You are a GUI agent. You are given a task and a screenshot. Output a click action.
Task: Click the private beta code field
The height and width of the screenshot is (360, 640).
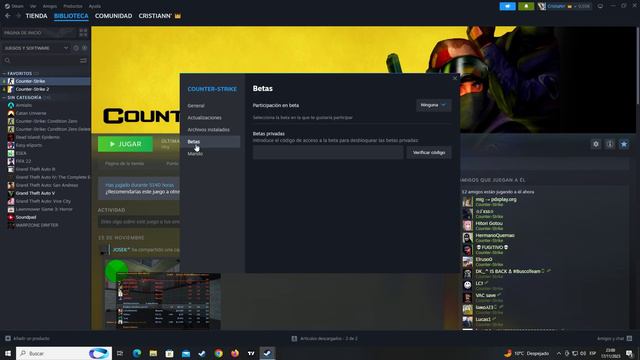[328, 153]
